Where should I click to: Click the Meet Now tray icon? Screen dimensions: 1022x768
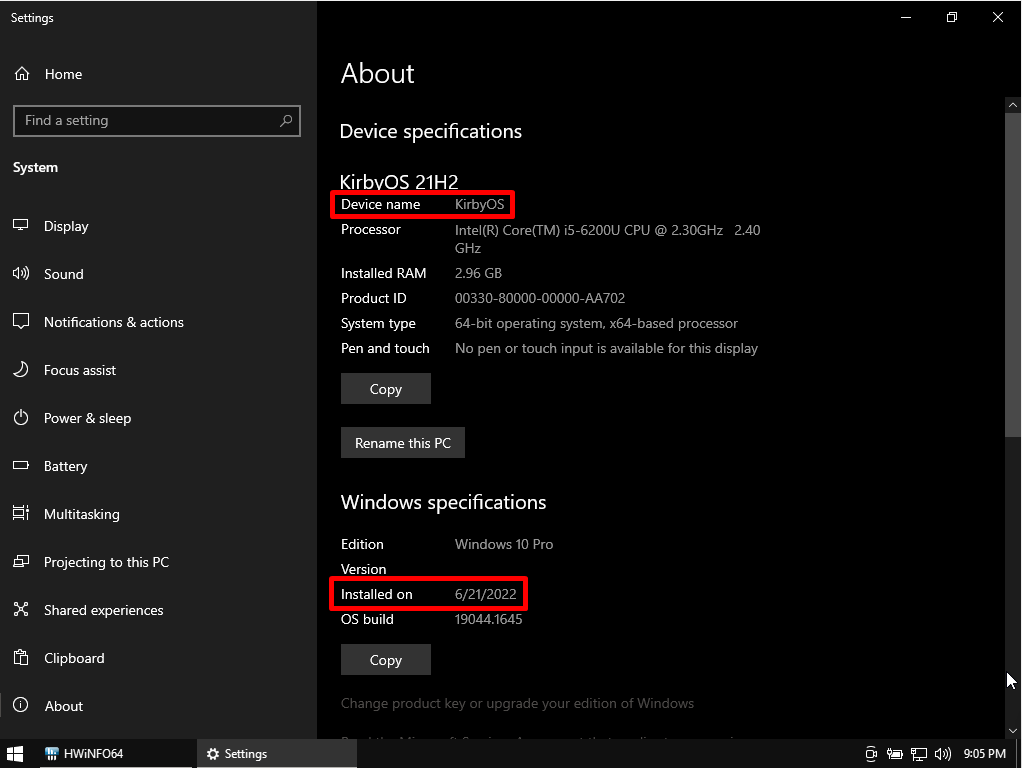coord(871,754)
